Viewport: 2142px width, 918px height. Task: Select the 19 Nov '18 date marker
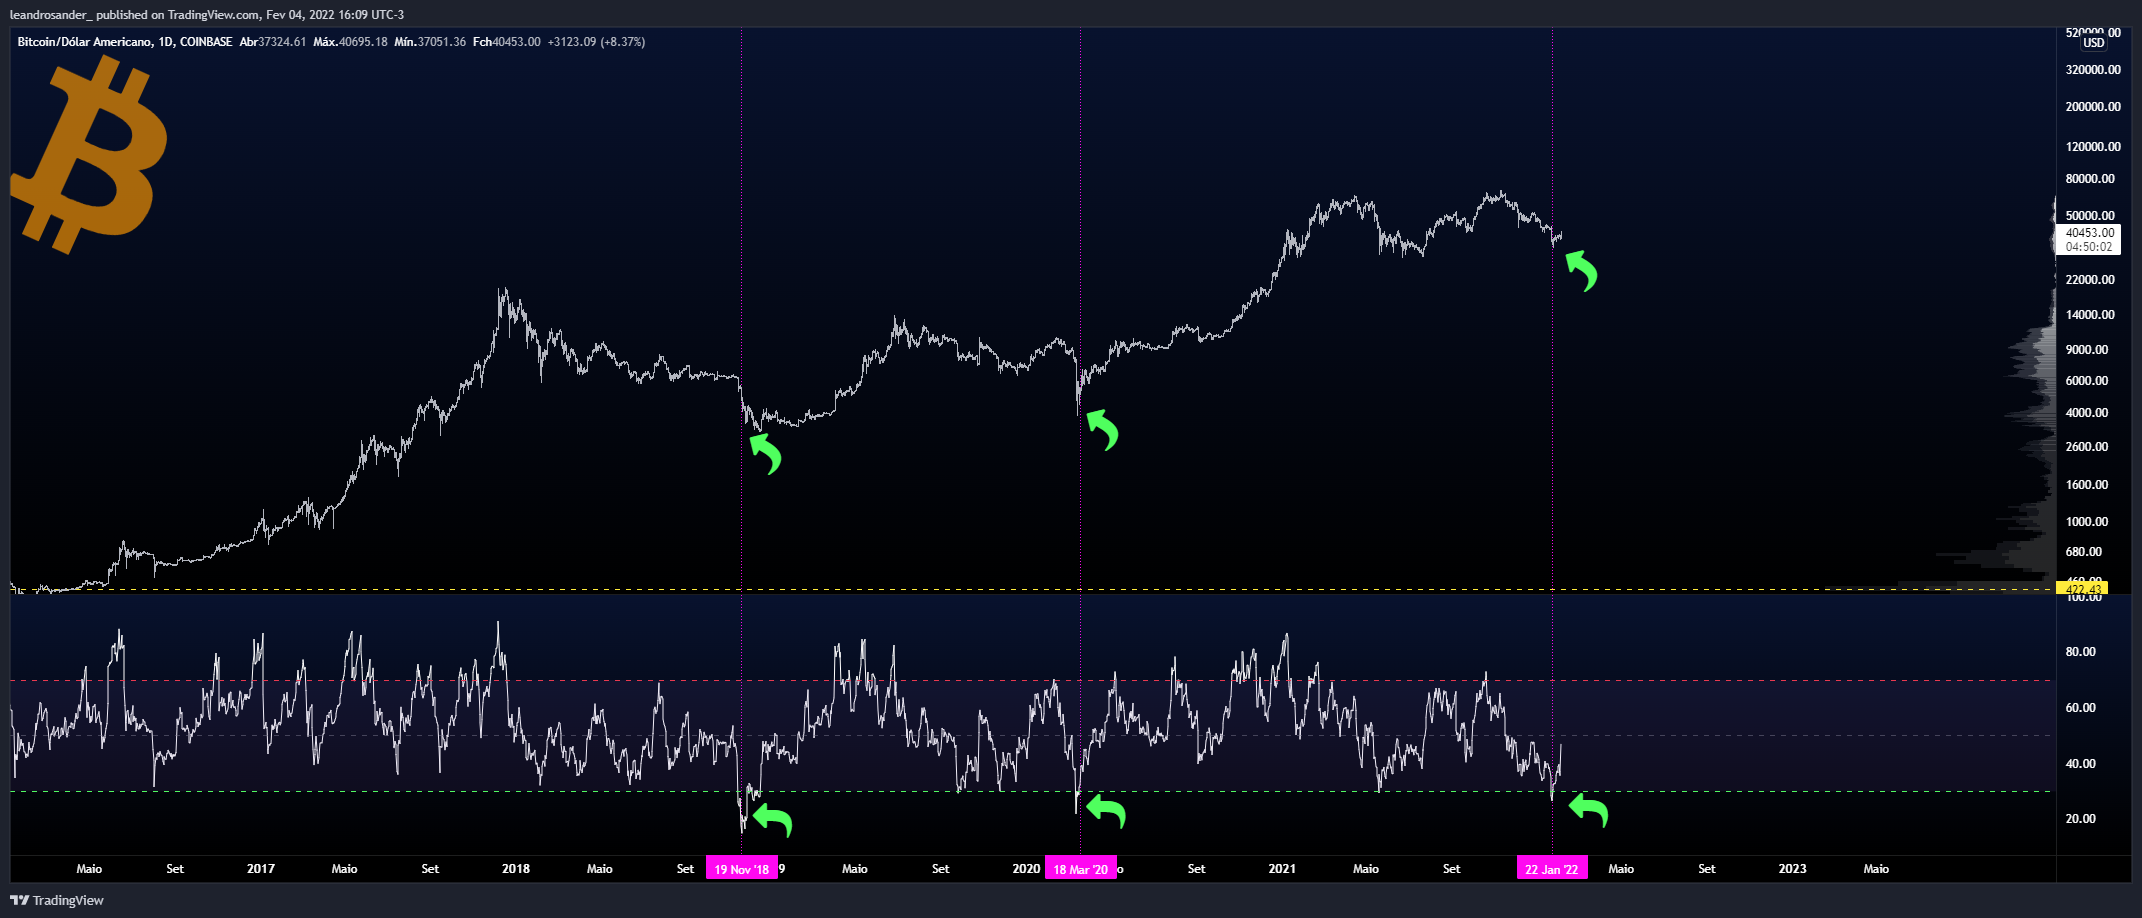tap(742, 869)
